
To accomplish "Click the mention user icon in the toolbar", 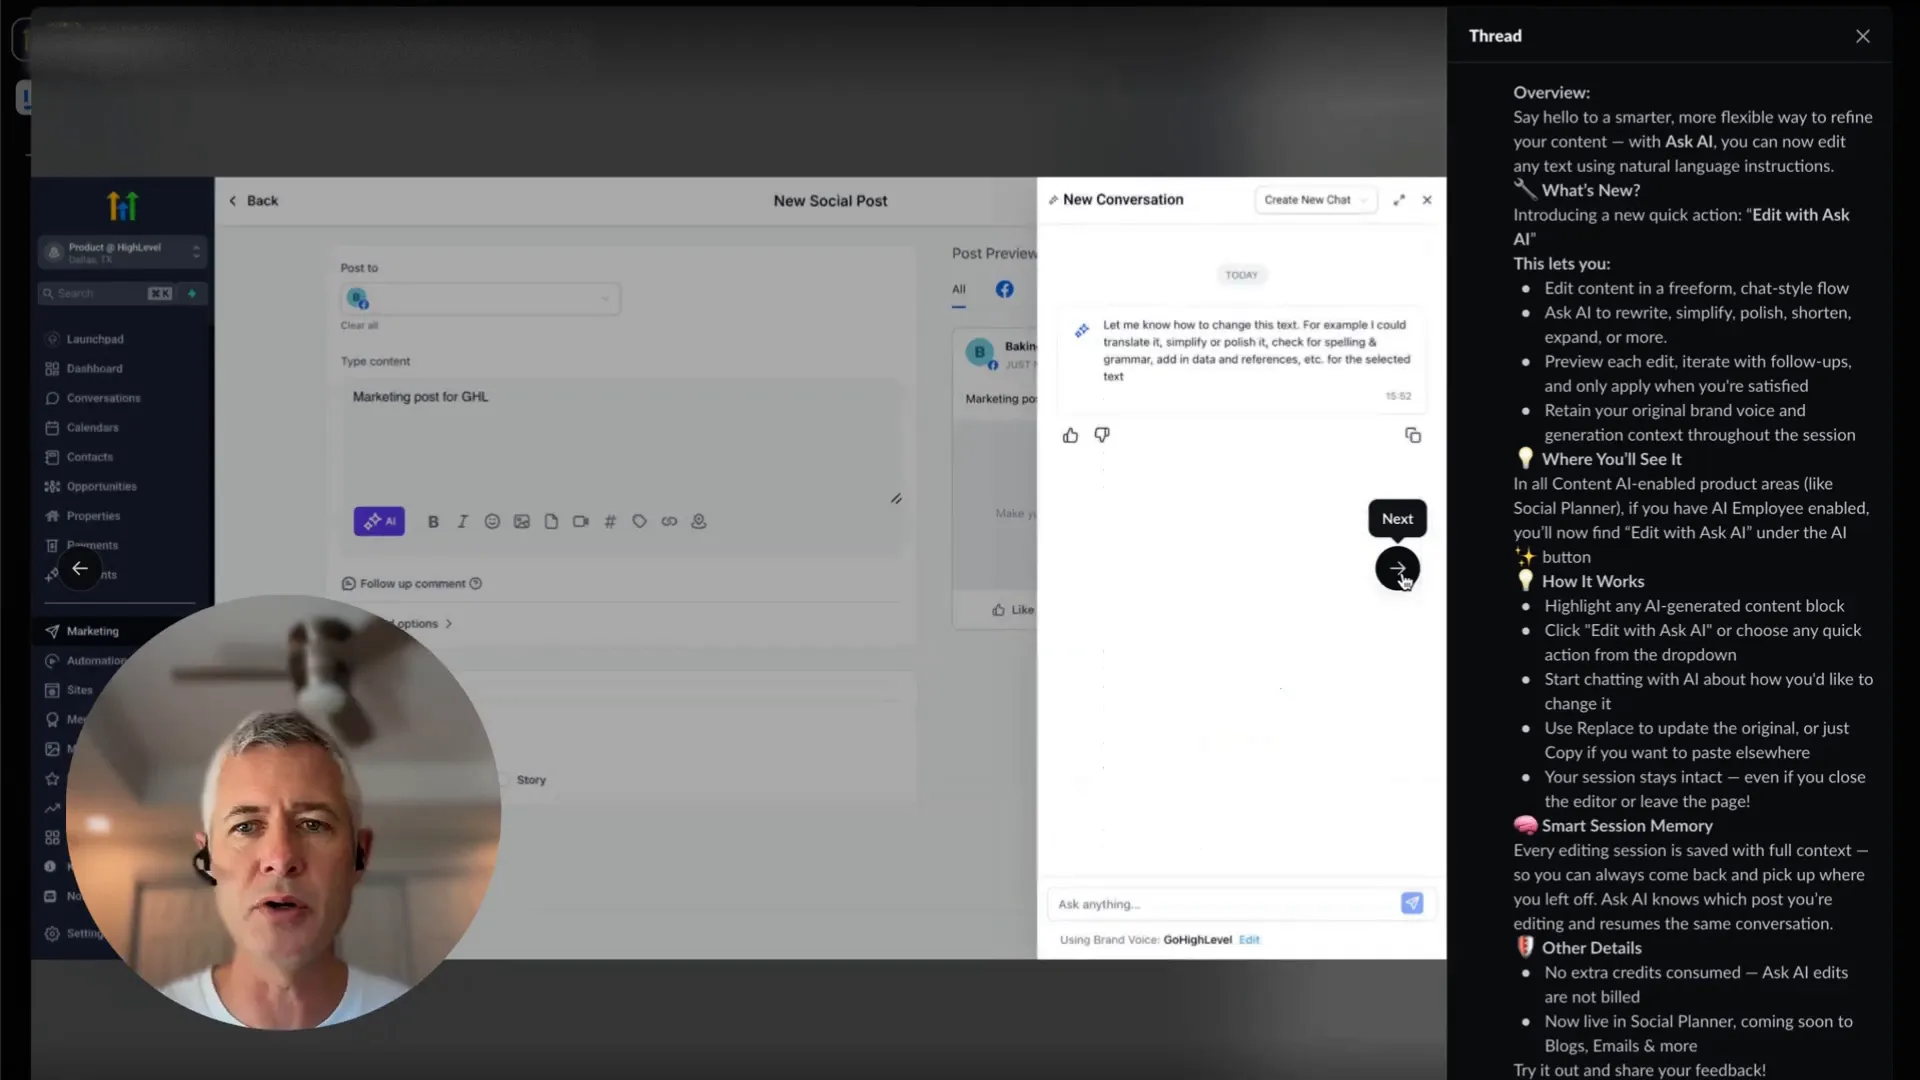I will coord(699,521).
